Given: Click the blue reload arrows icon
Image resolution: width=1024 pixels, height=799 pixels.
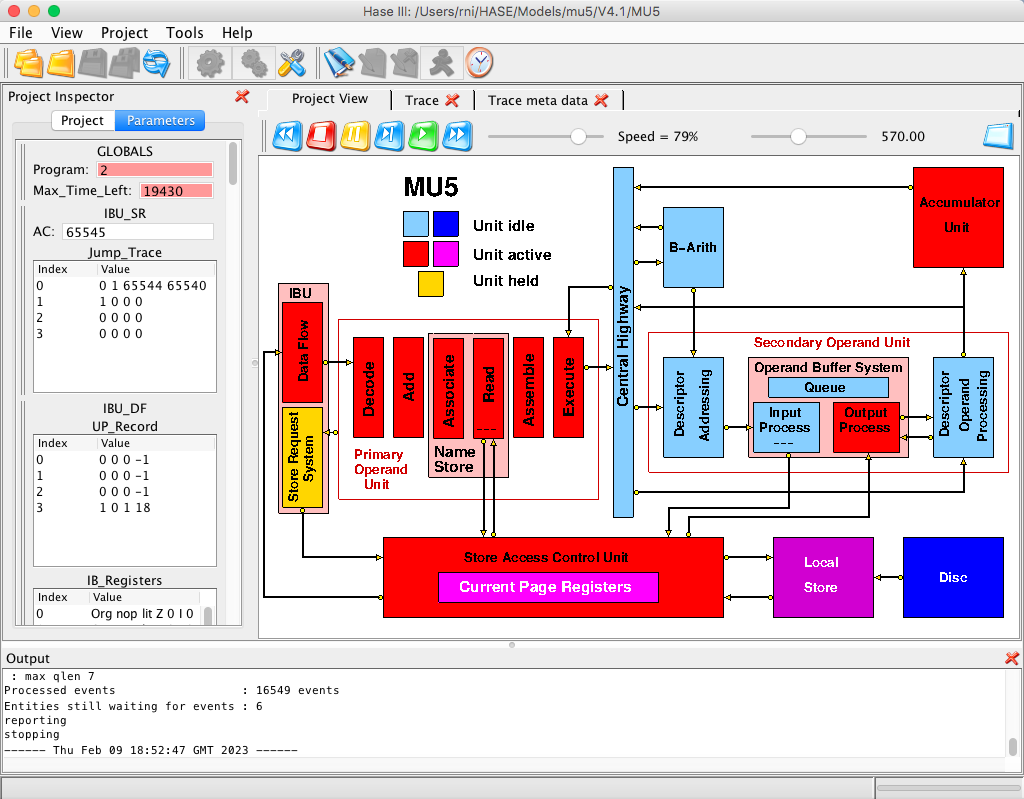Looking at the screenshot, I should 157,63.
